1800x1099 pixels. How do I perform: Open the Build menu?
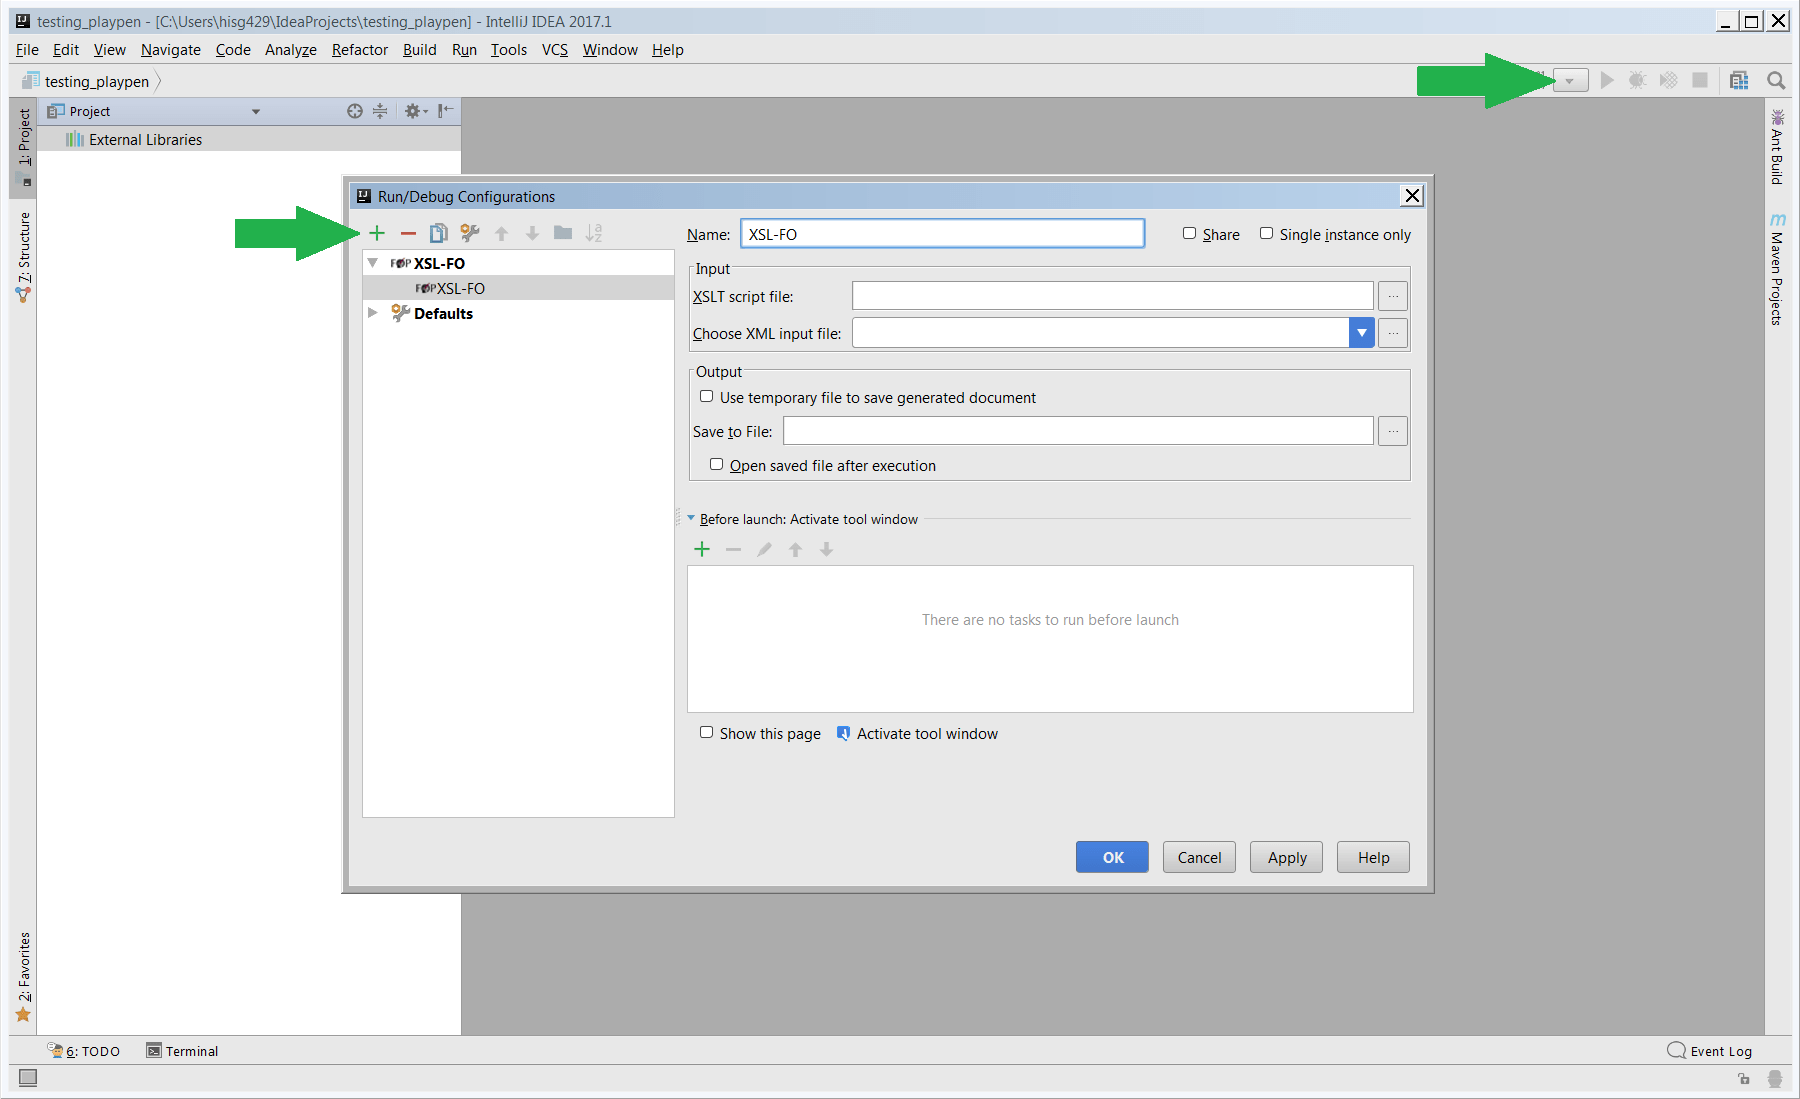[420, 50]
